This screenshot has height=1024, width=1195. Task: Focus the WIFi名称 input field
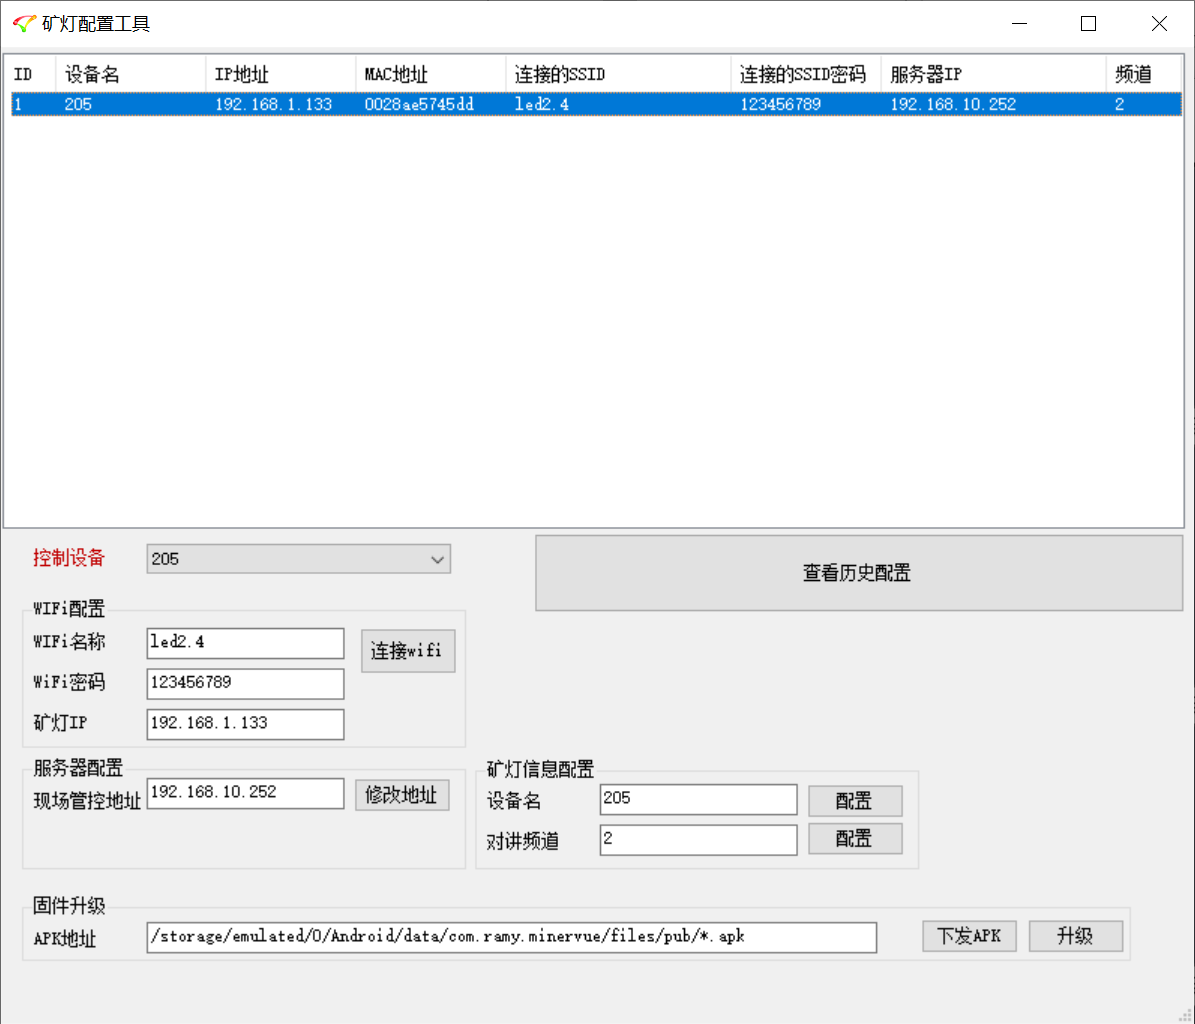click(x=244, y=643)
